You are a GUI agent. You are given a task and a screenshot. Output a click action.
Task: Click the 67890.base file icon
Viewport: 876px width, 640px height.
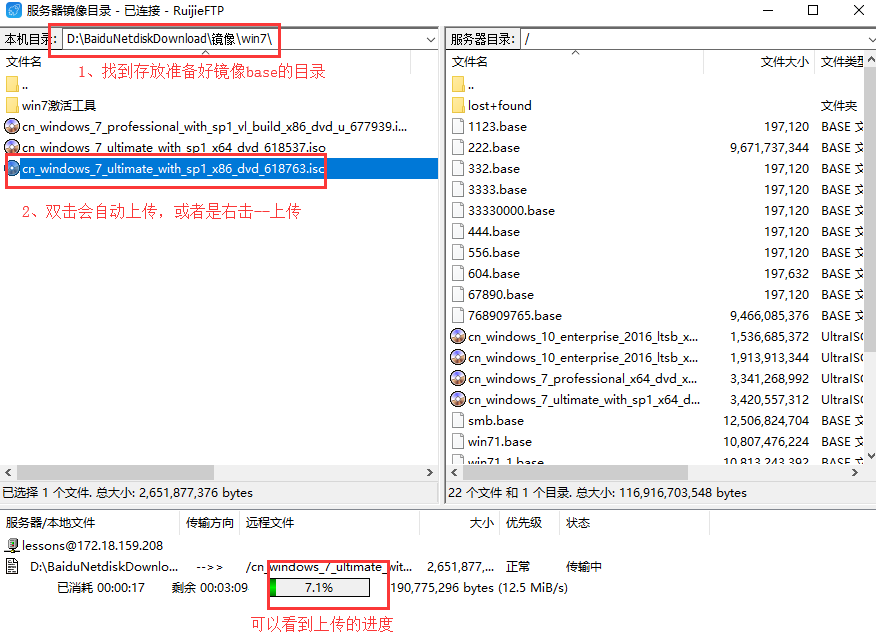coord(458,294)
